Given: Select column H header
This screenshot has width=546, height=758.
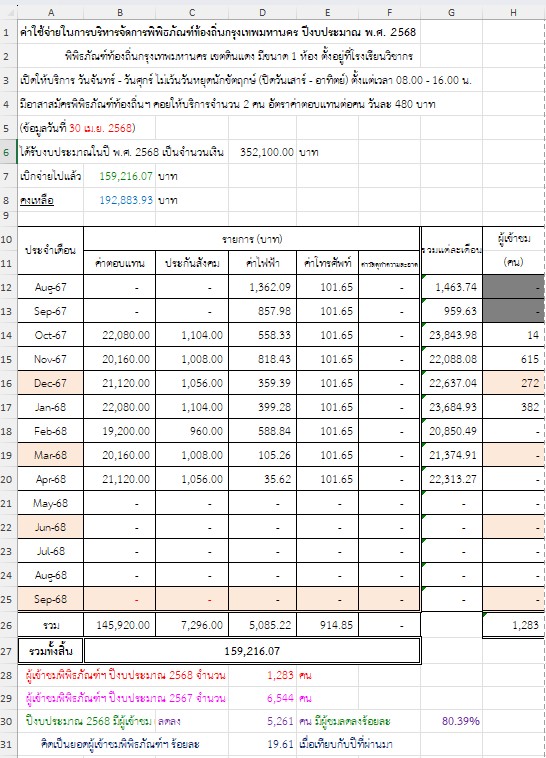Looking at the screenshot, I should (514, 13).
